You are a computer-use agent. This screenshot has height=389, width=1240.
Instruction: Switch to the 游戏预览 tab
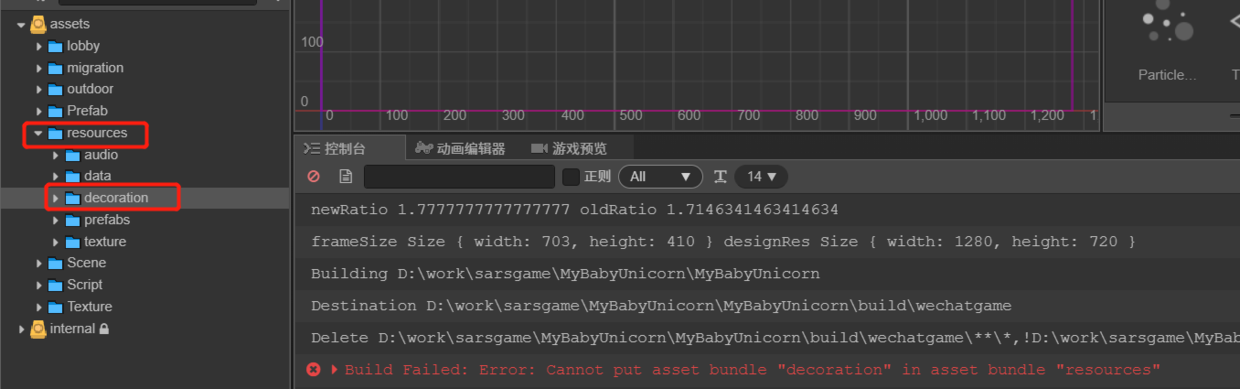click(569, 149)
